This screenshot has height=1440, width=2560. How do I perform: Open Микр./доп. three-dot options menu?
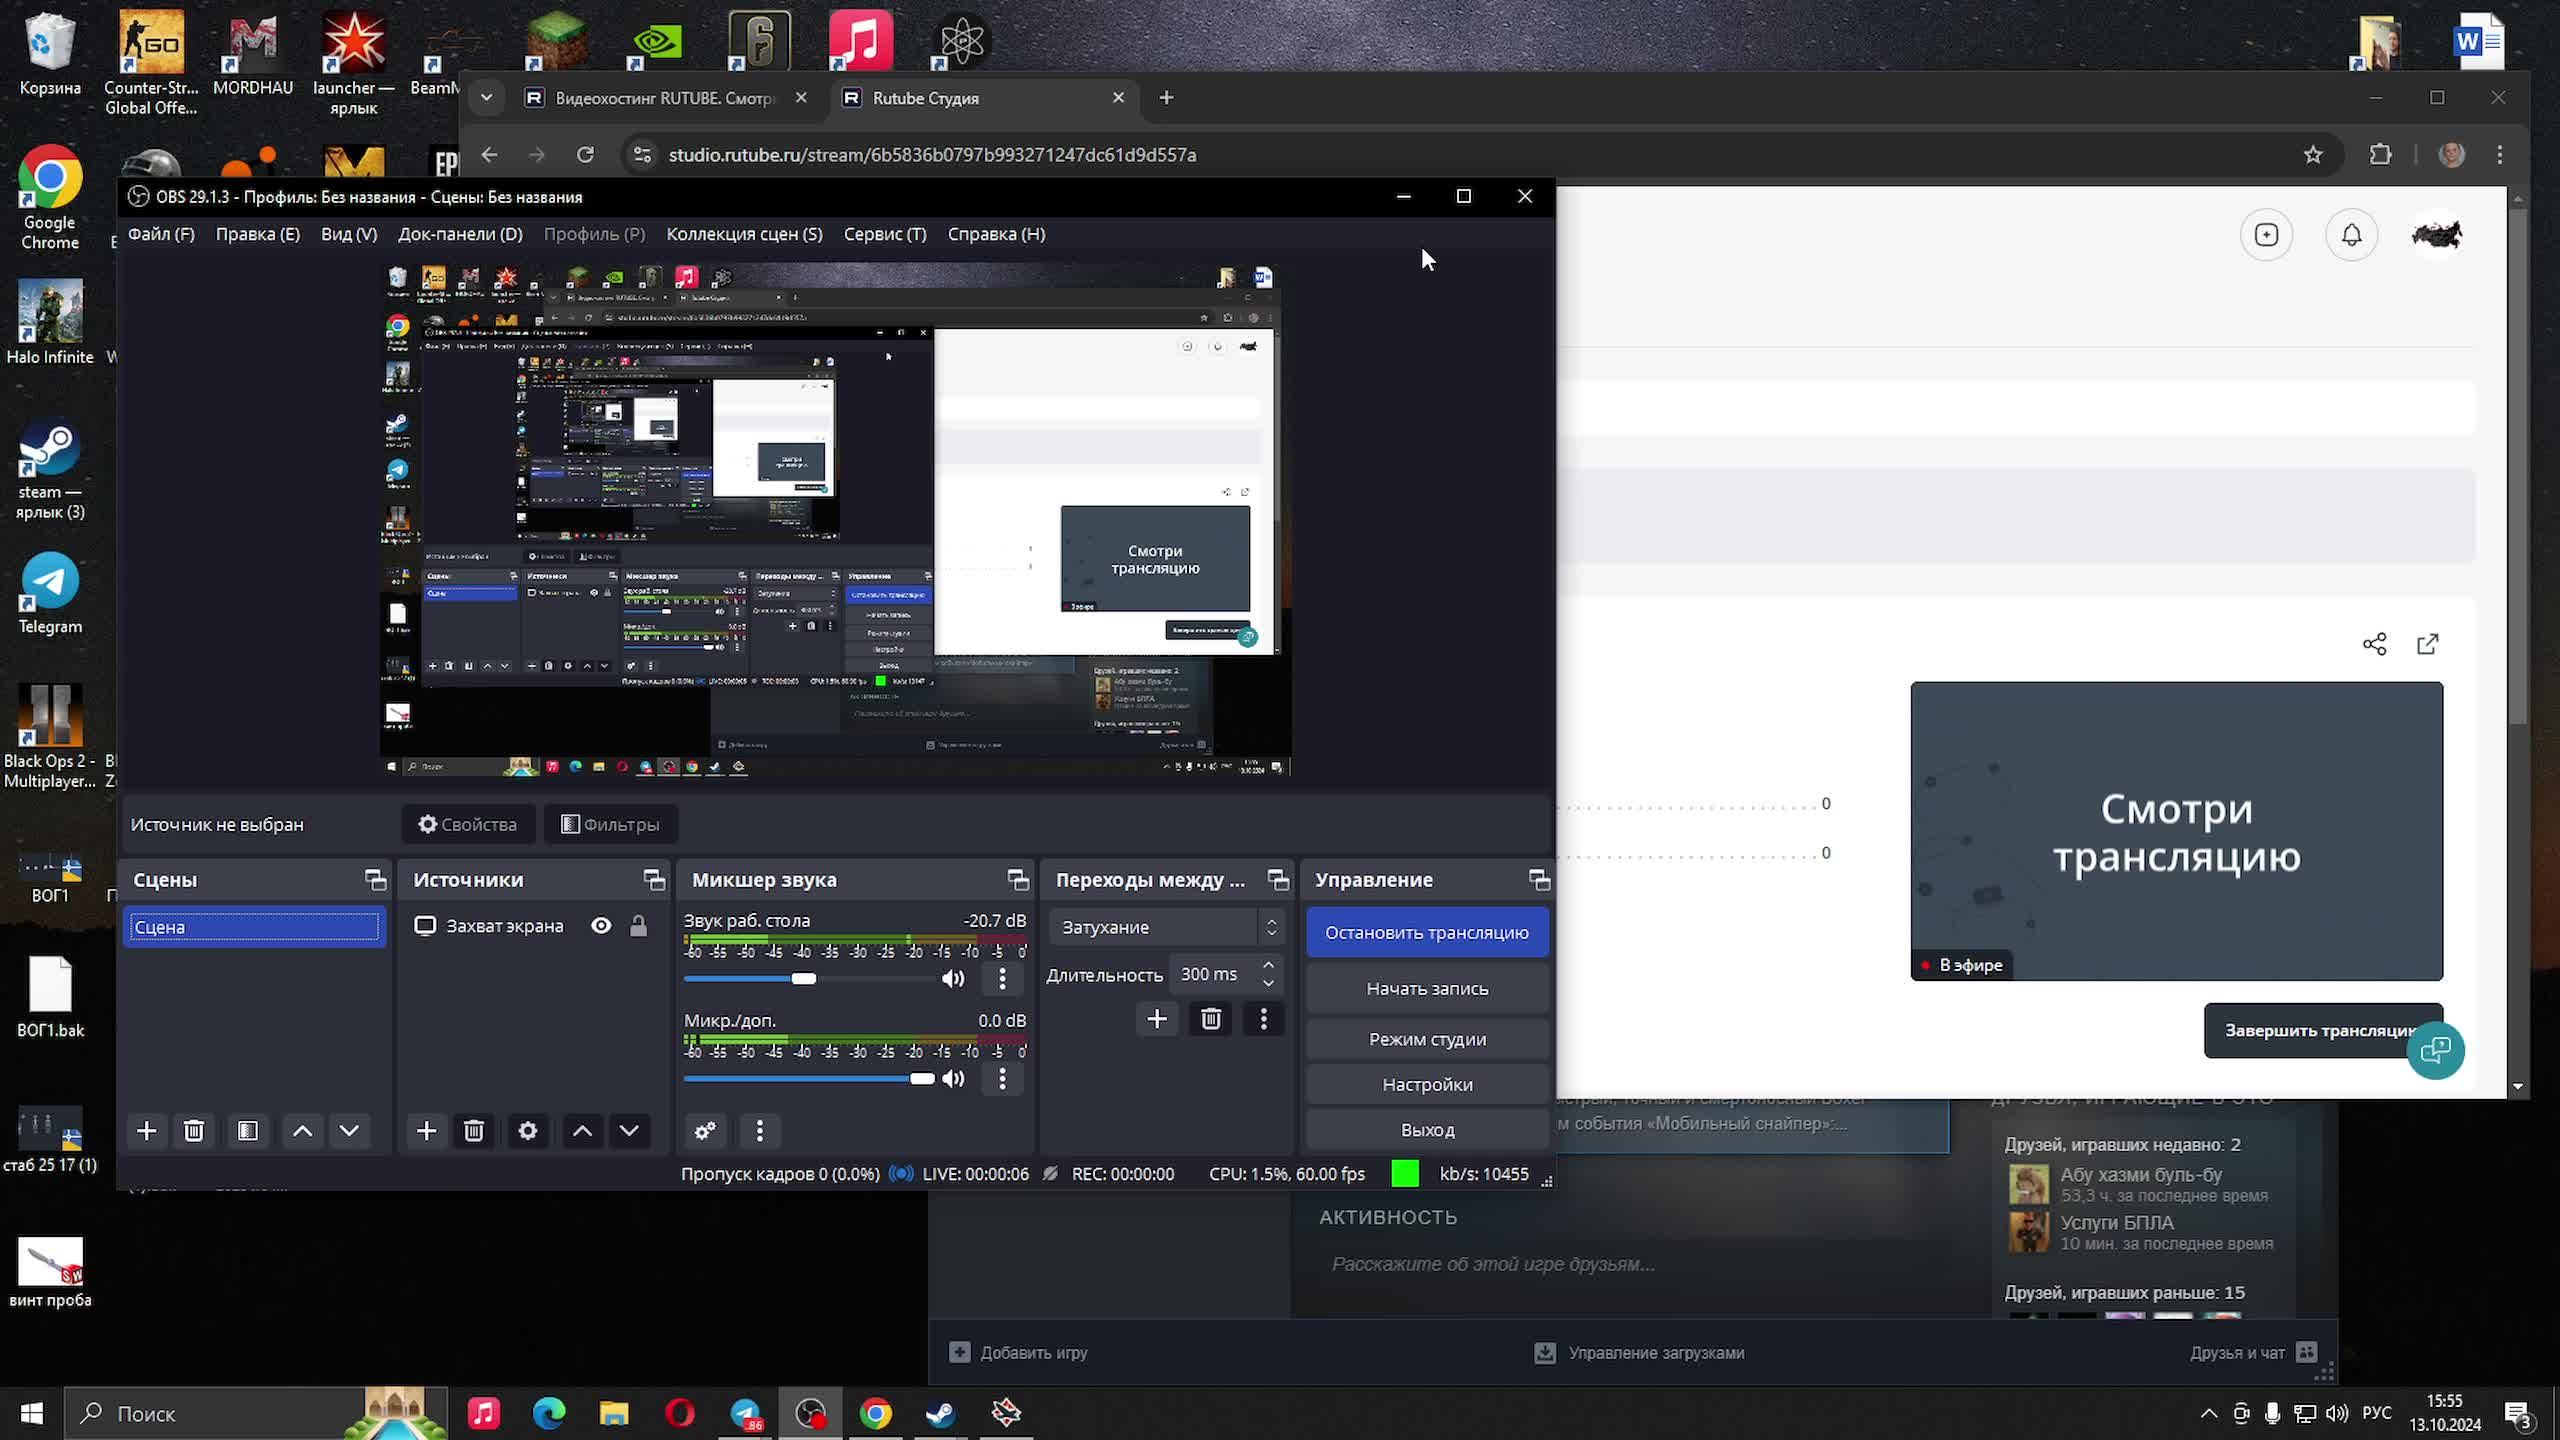point(1002,1079)
